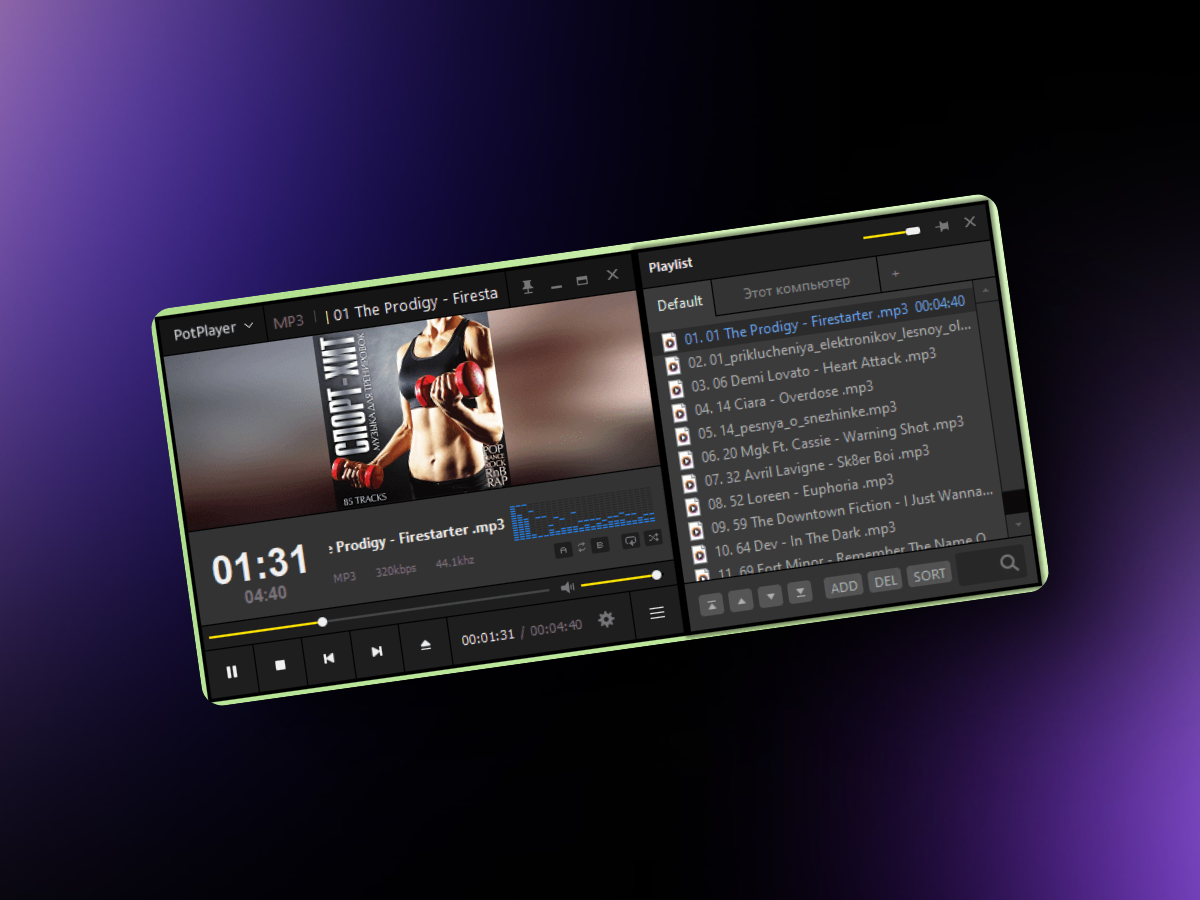Select Dev - In The Dark track

point(842,533)
